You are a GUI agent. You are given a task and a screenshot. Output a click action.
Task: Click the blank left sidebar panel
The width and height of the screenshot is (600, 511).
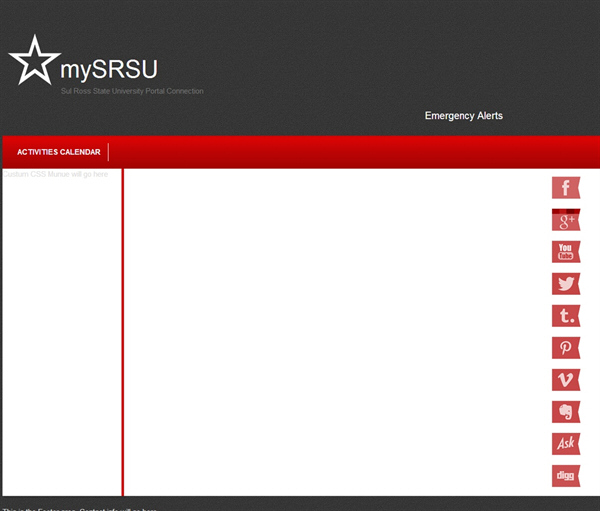coord(62,340)
